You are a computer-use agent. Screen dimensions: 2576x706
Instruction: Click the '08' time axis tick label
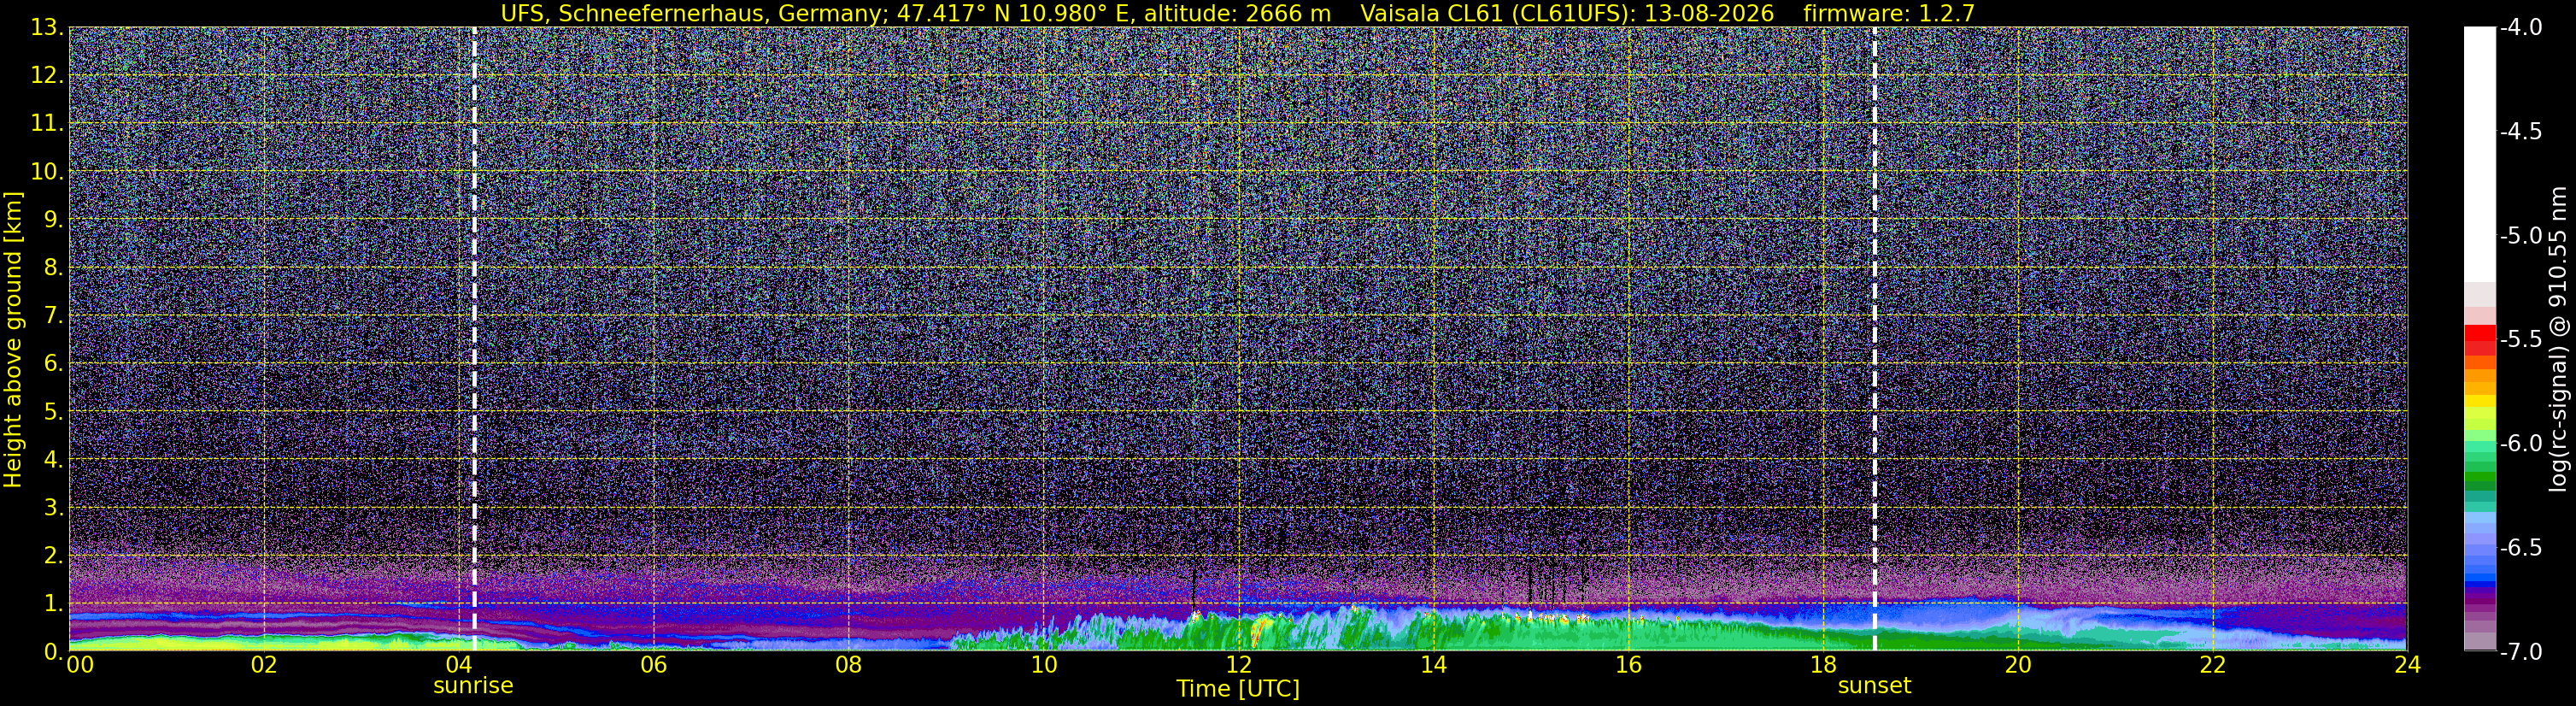pos(848,665)
